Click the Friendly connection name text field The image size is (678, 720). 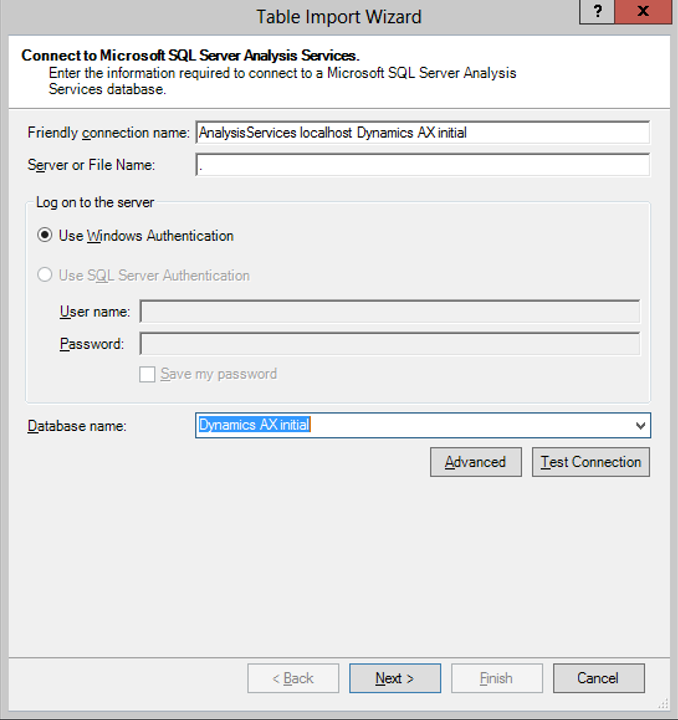(423, 133)
